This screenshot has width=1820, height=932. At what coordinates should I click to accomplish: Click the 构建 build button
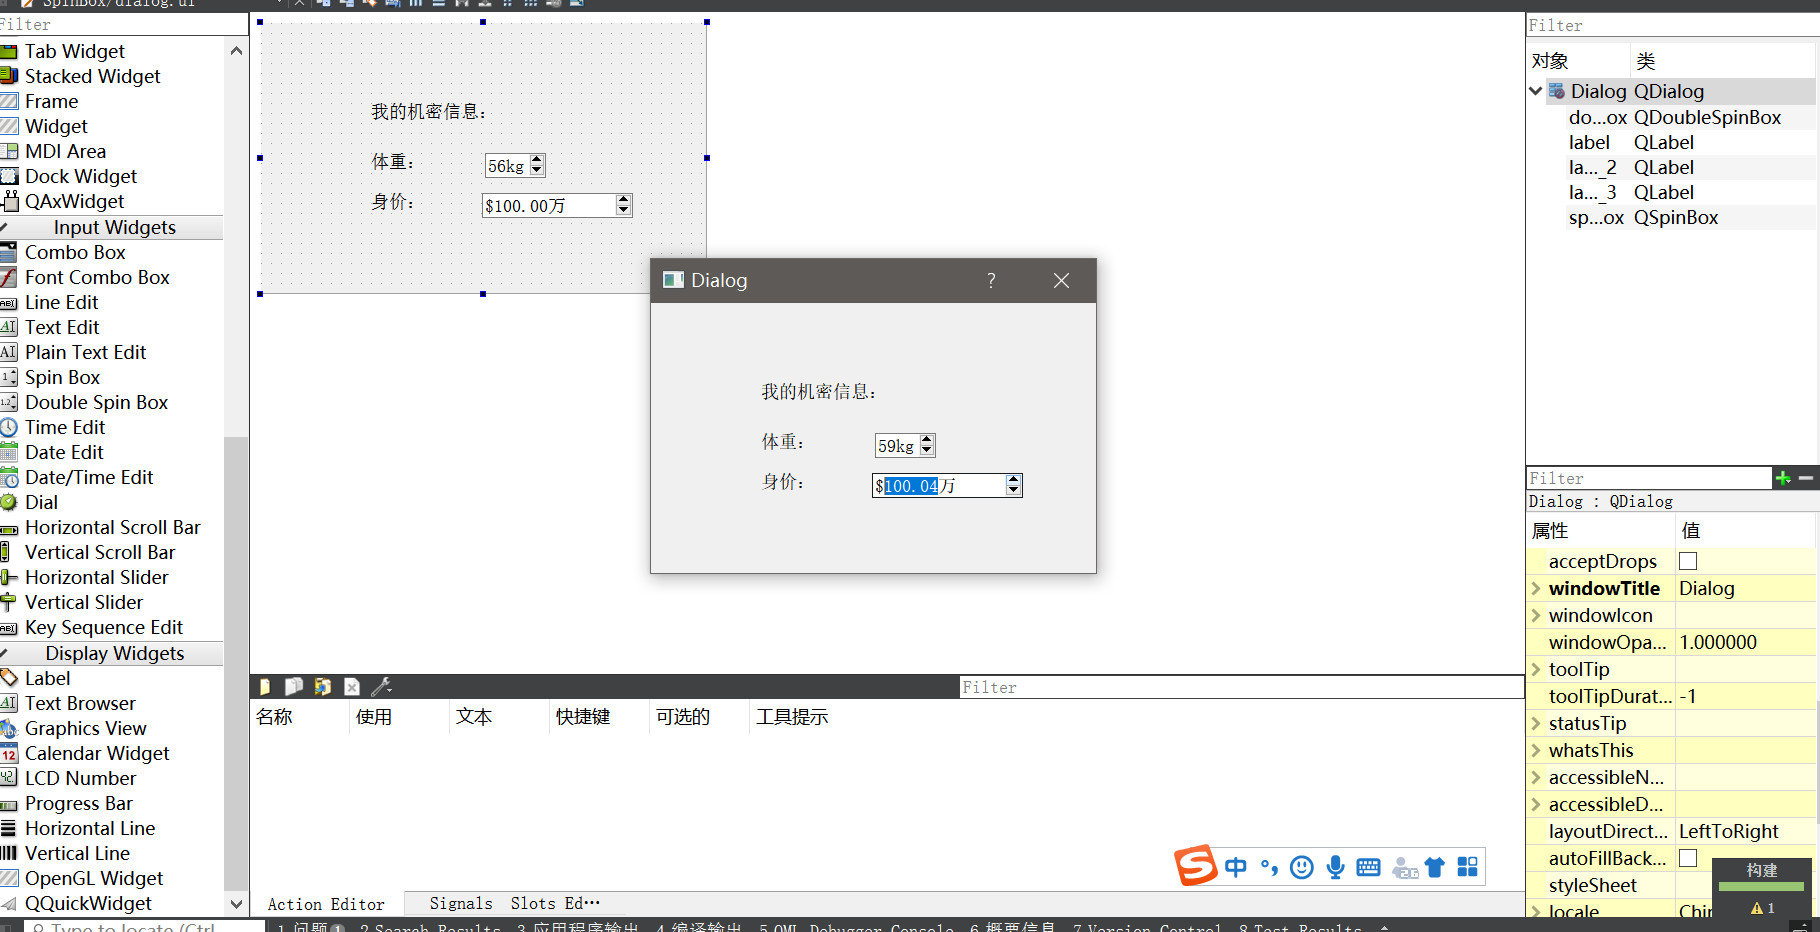[1761, 871]
